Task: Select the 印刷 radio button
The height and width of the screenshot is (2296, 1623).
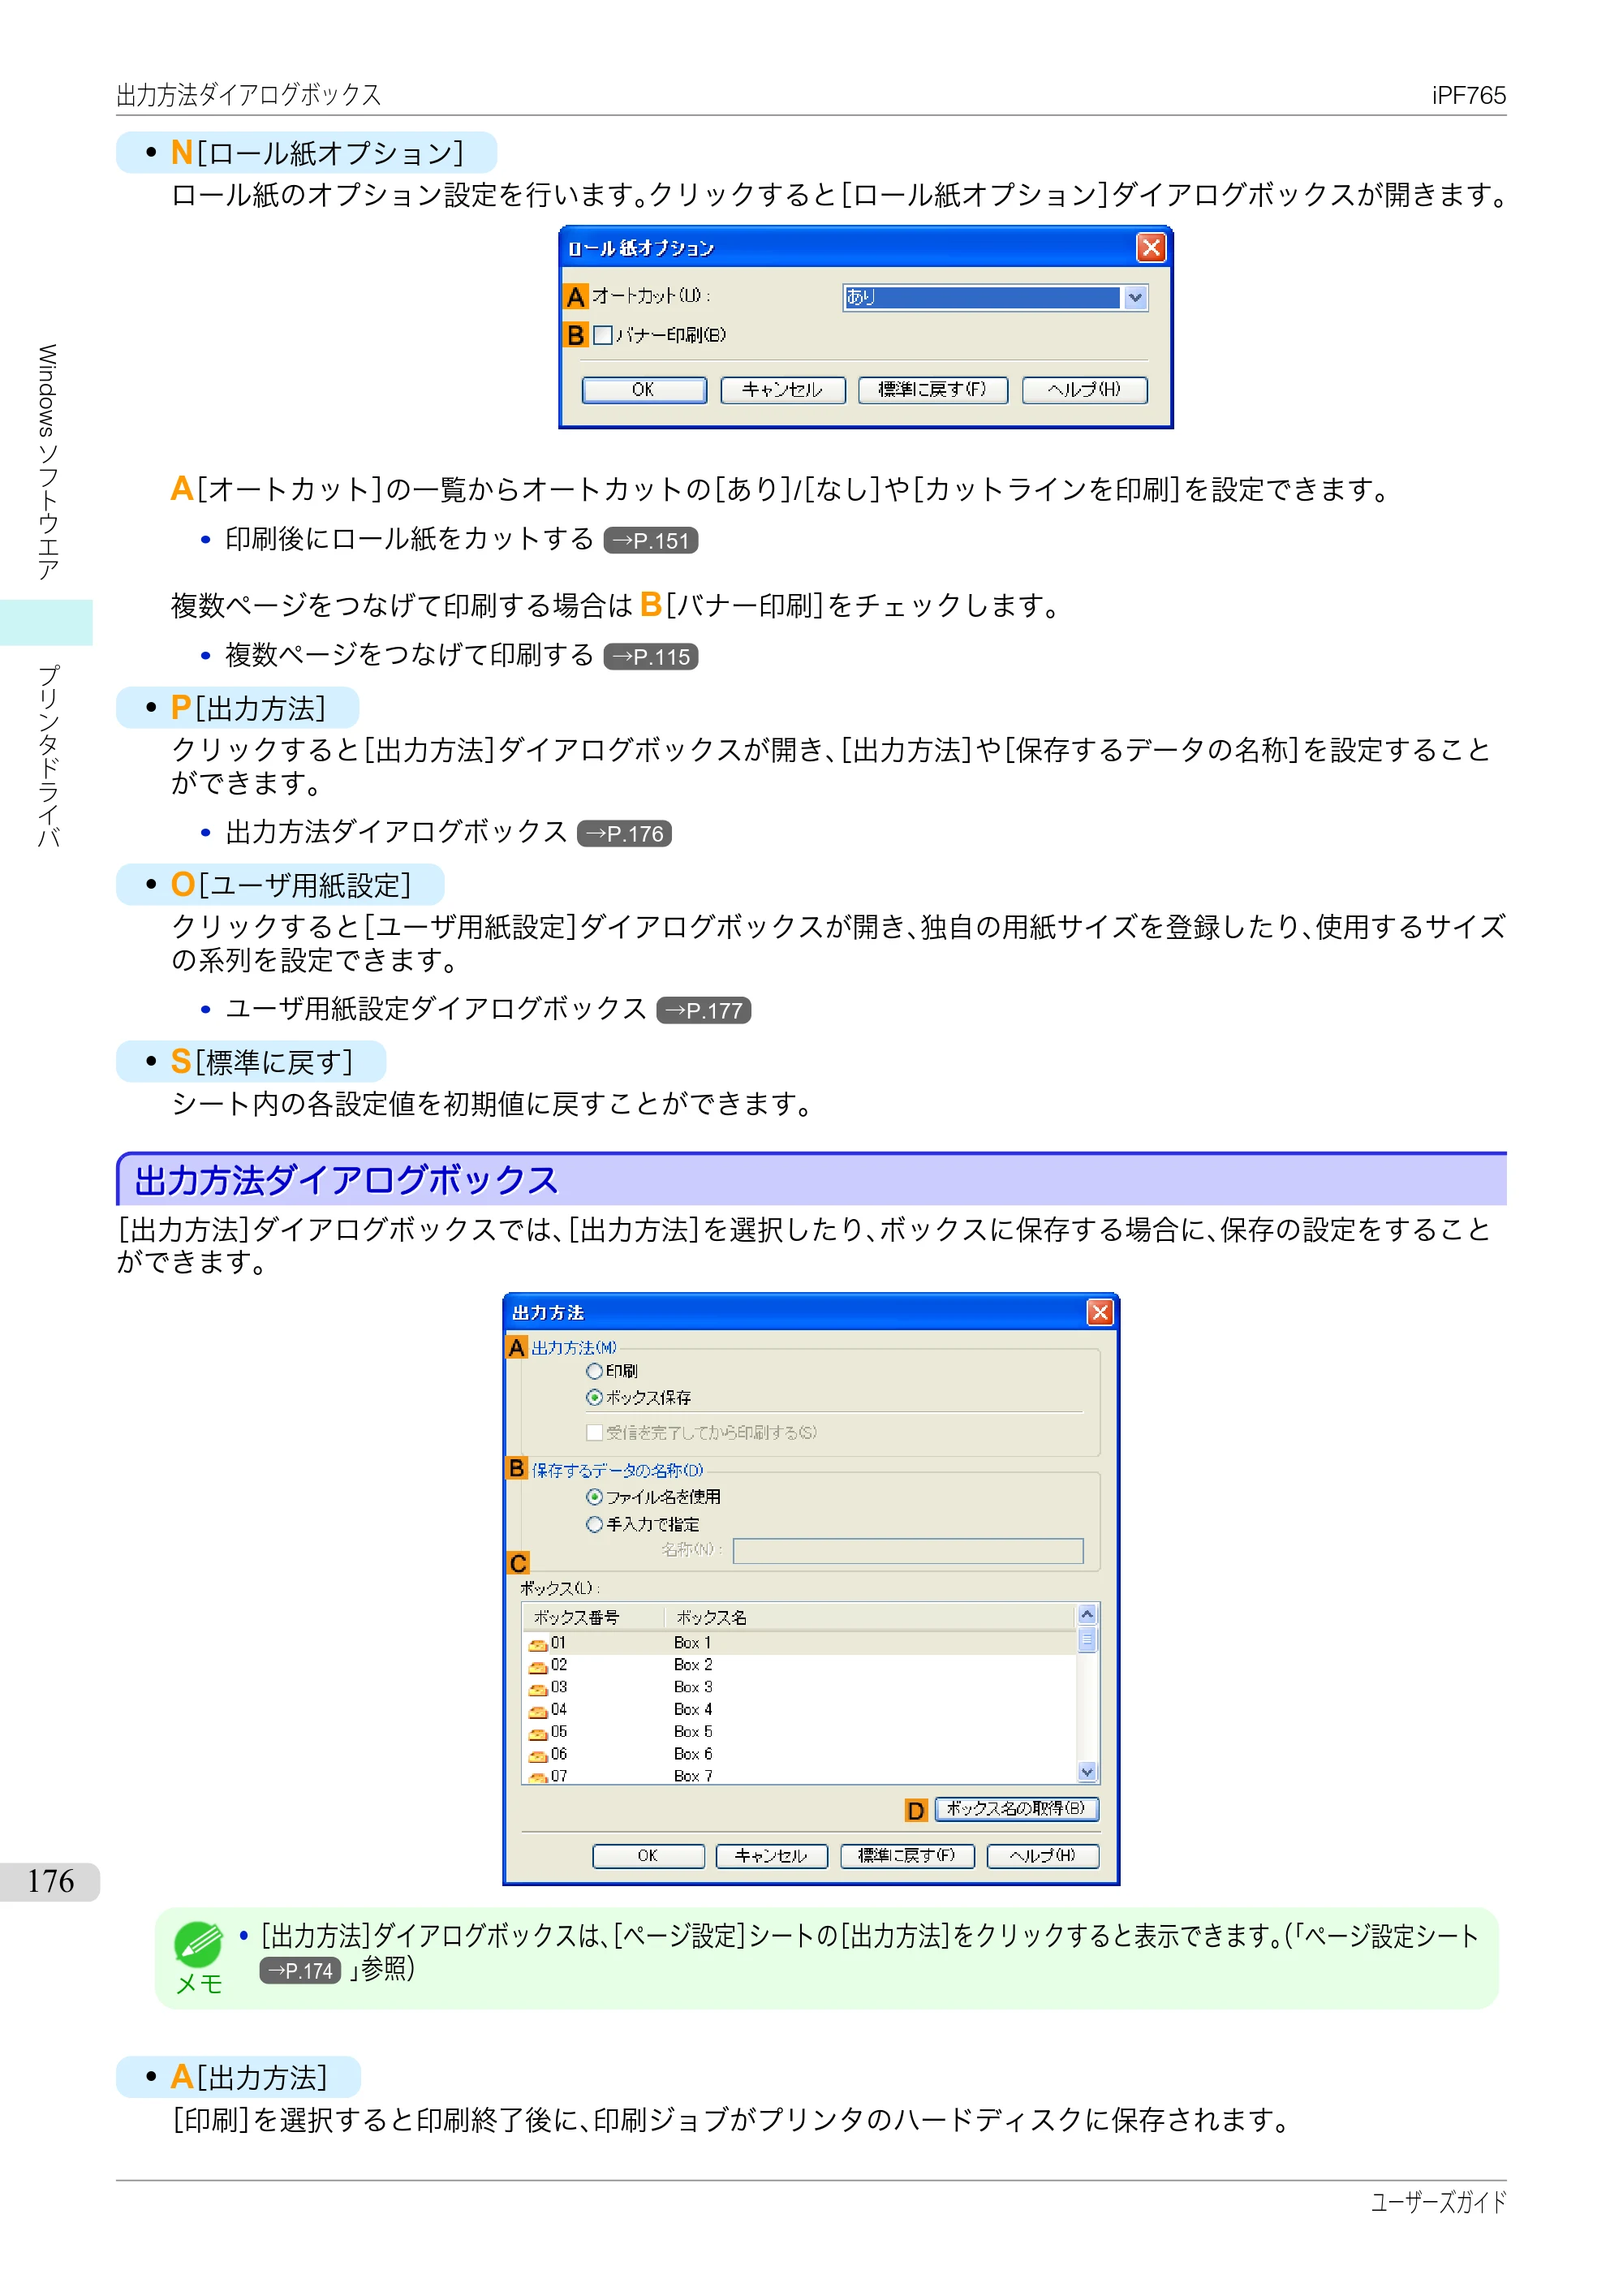Action: [x=594, y=1371]
